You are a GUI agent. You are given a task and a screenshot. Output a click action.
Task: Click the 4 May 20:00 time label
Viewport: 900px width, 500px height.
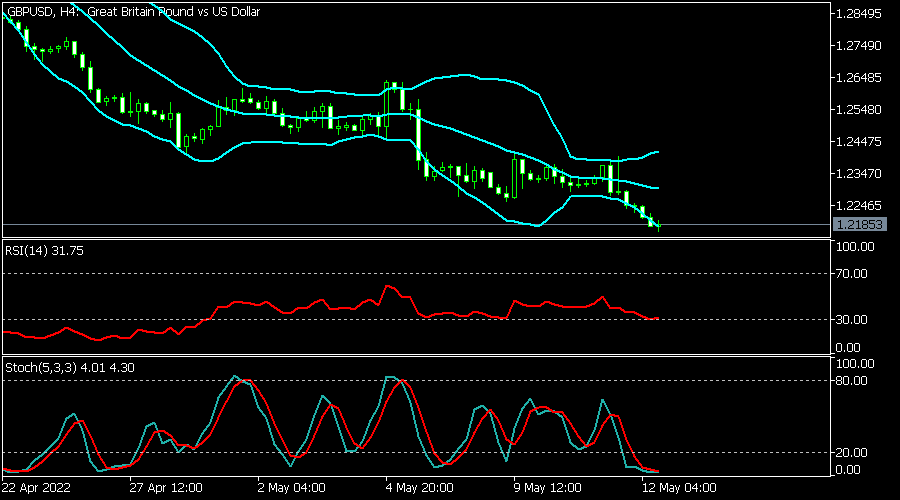click(420, 488)
